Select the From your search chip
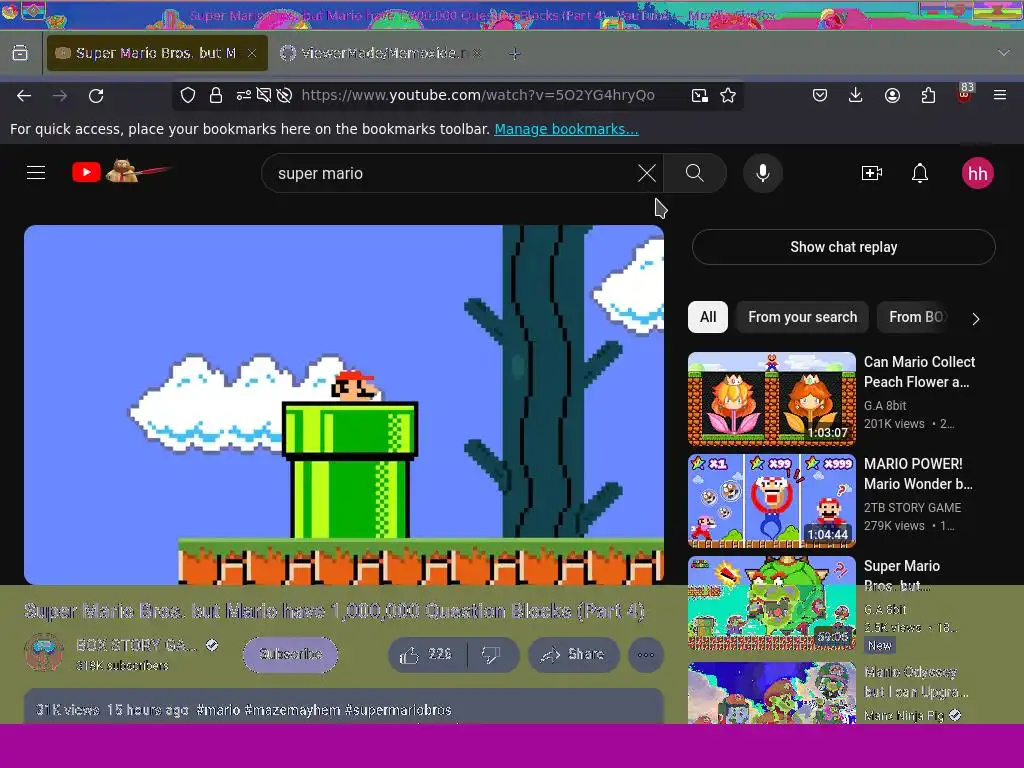The width and height of the screenshot is (1024, 768). [803, 317]
